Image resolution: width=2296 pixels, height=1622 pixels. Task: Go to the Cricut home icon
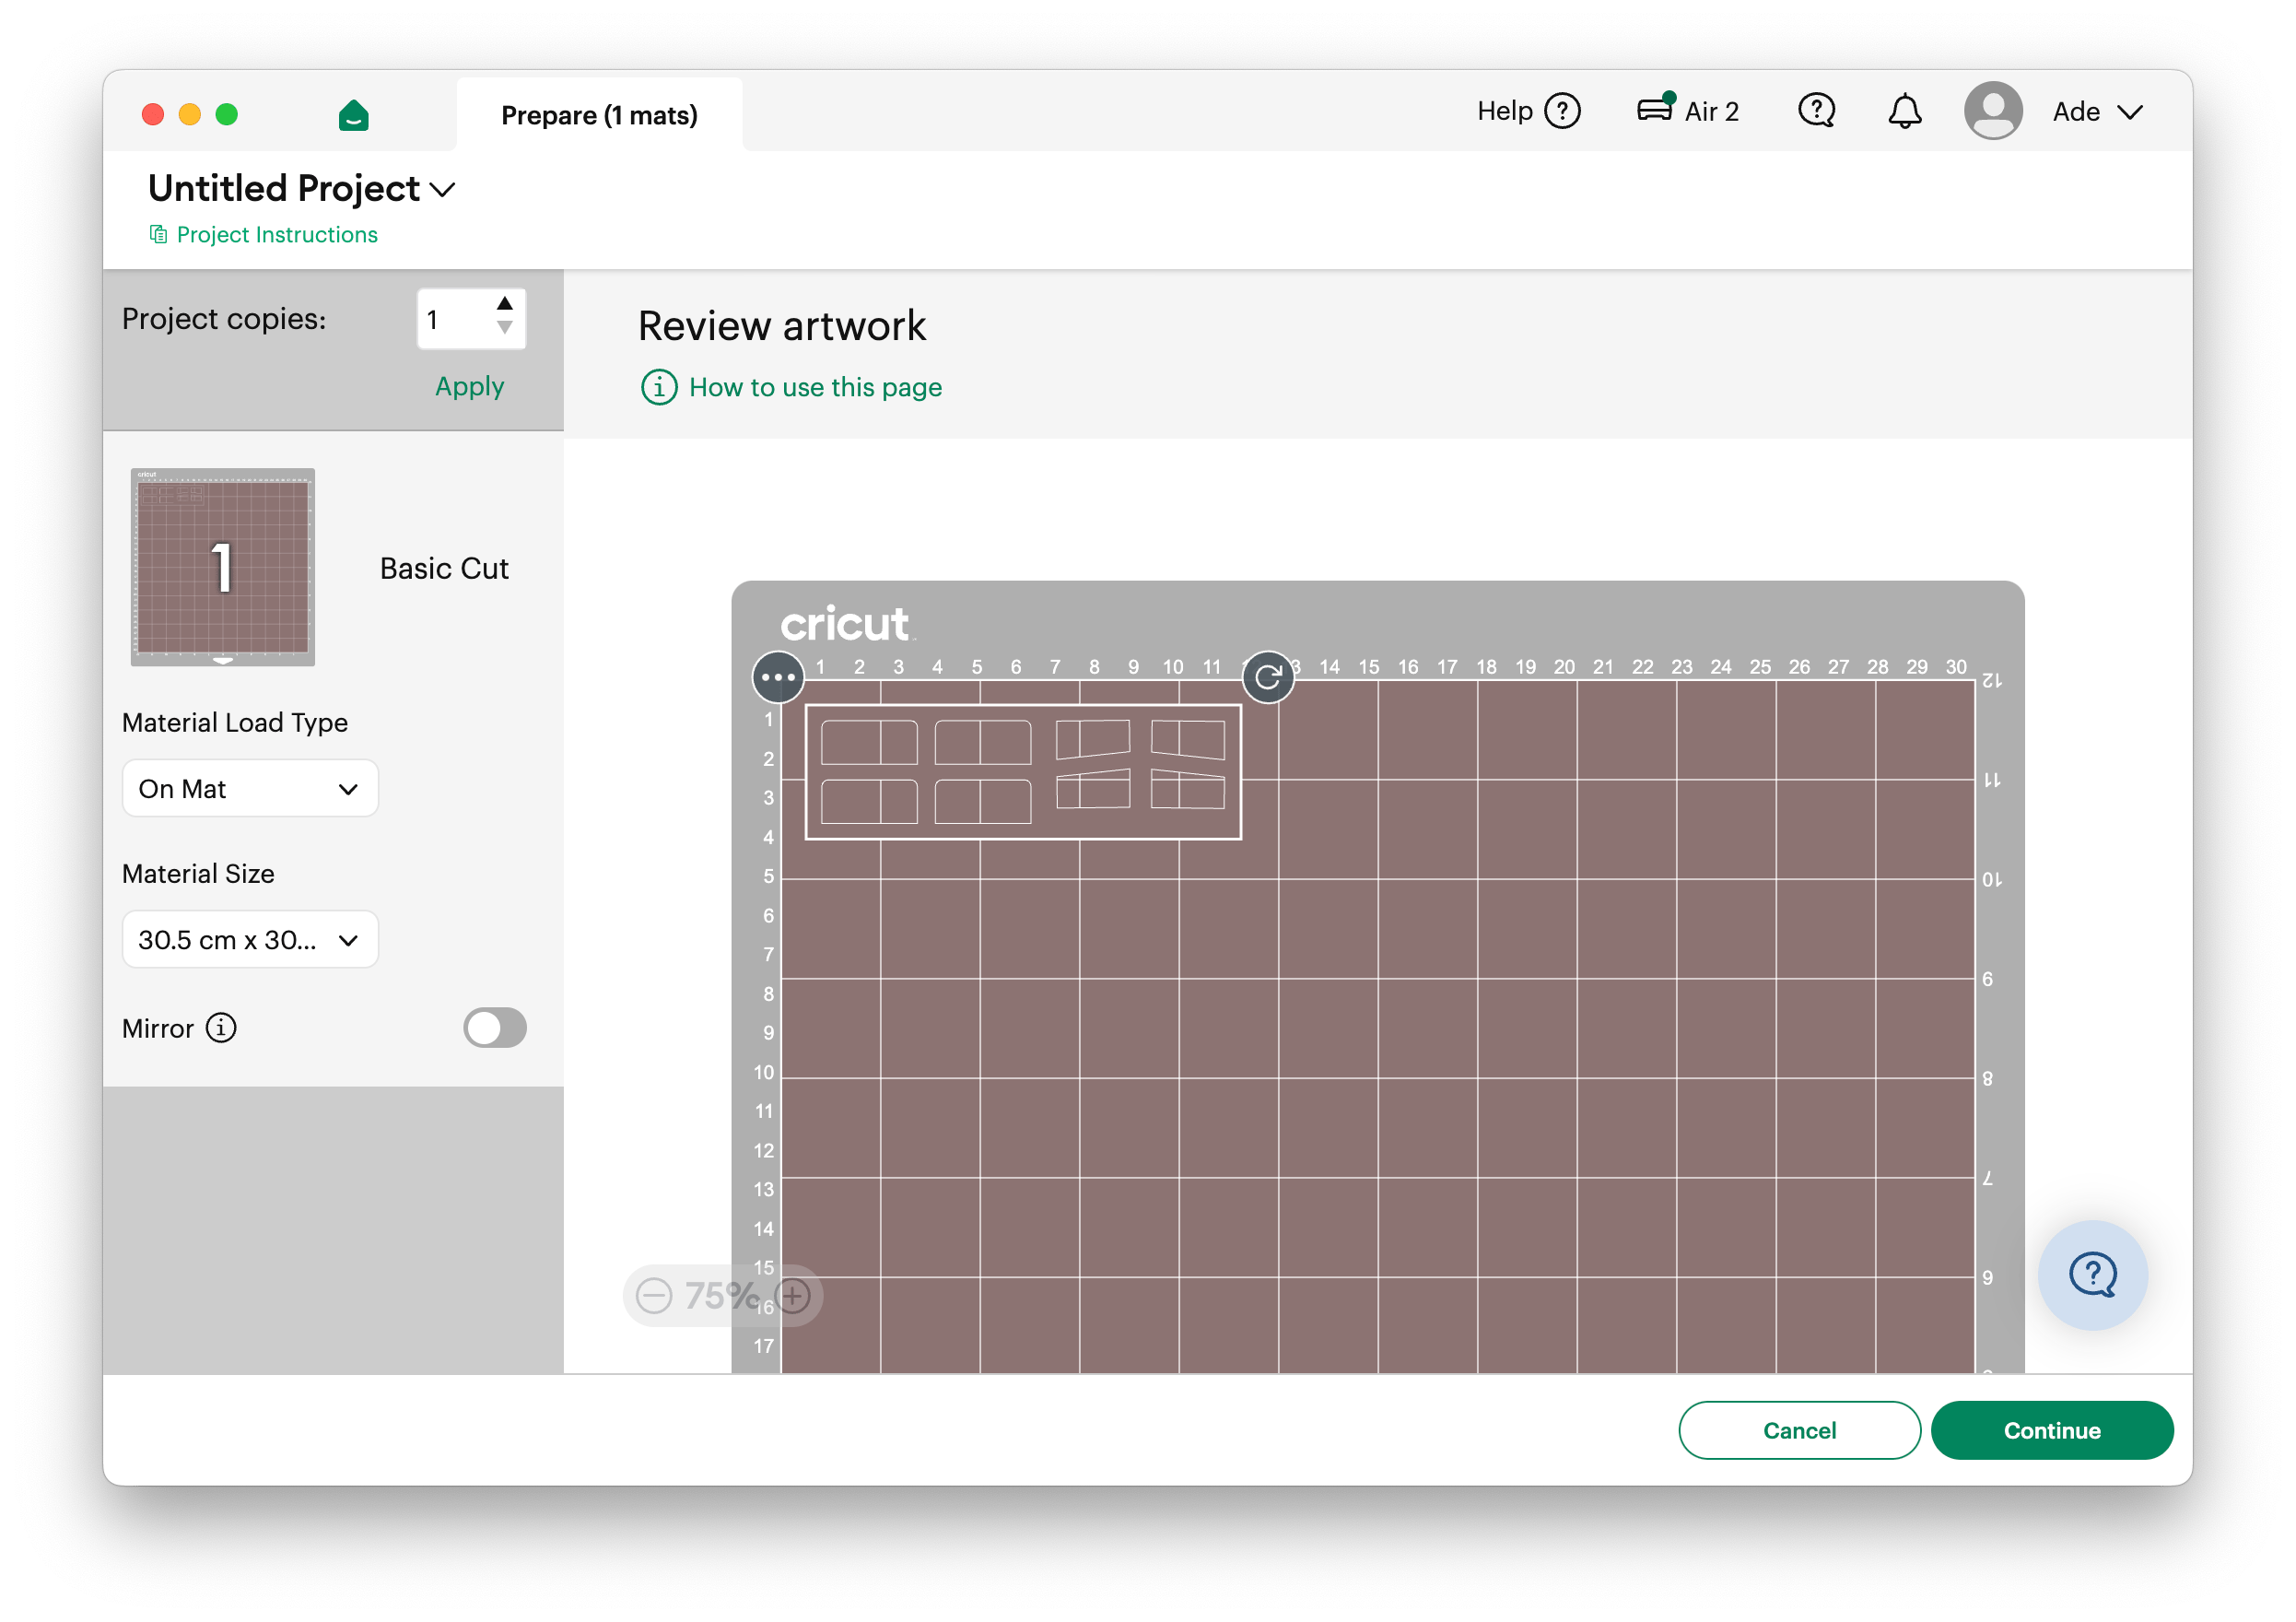pyautogui.click(x=353, y=115)
